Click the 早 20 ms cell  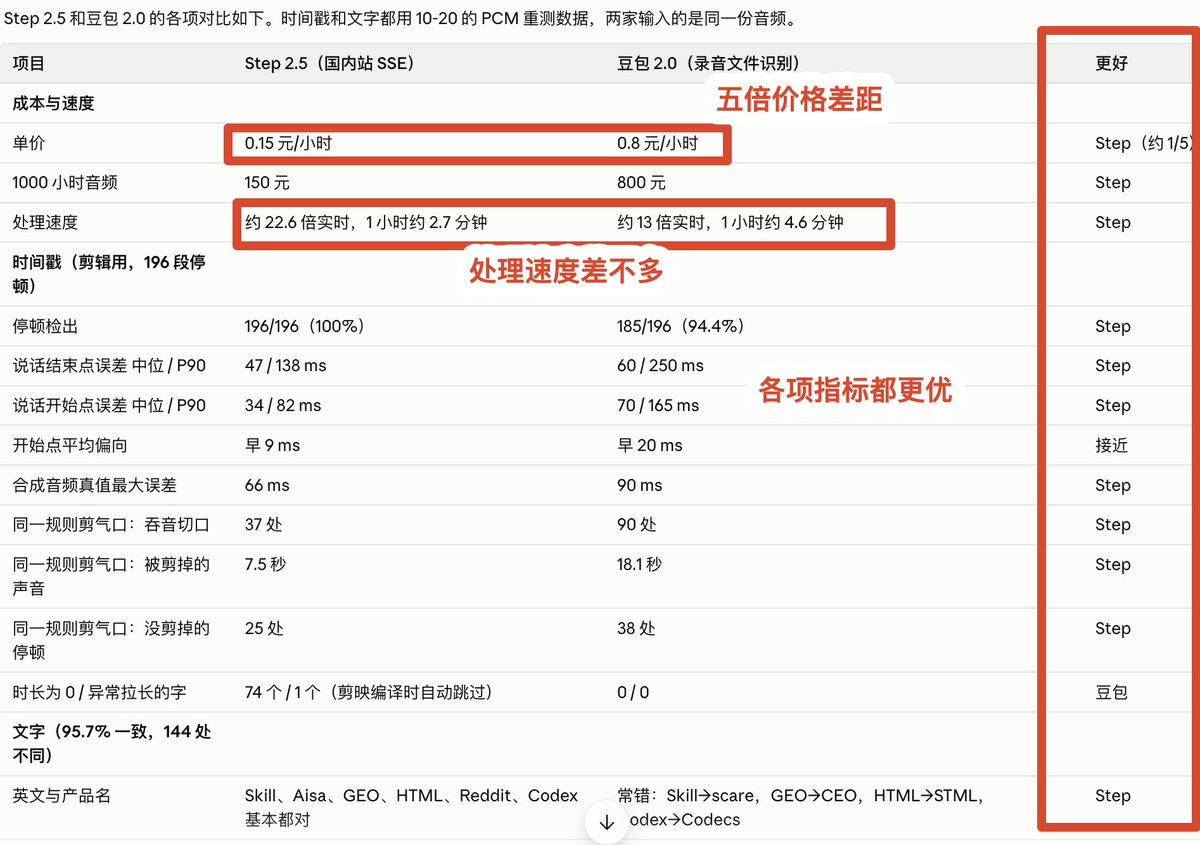coord(650,445)
